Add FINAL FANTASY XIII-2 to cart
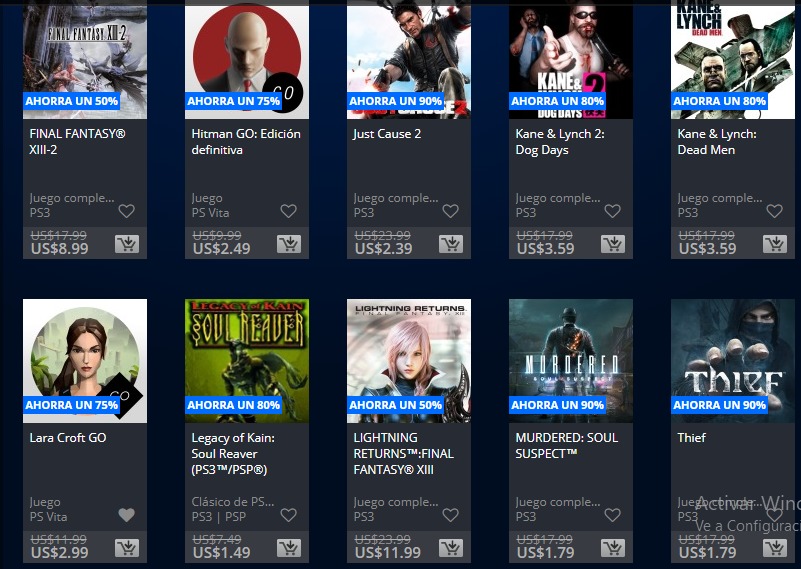Screen dimensions: 801x569 tap(127, 244)
